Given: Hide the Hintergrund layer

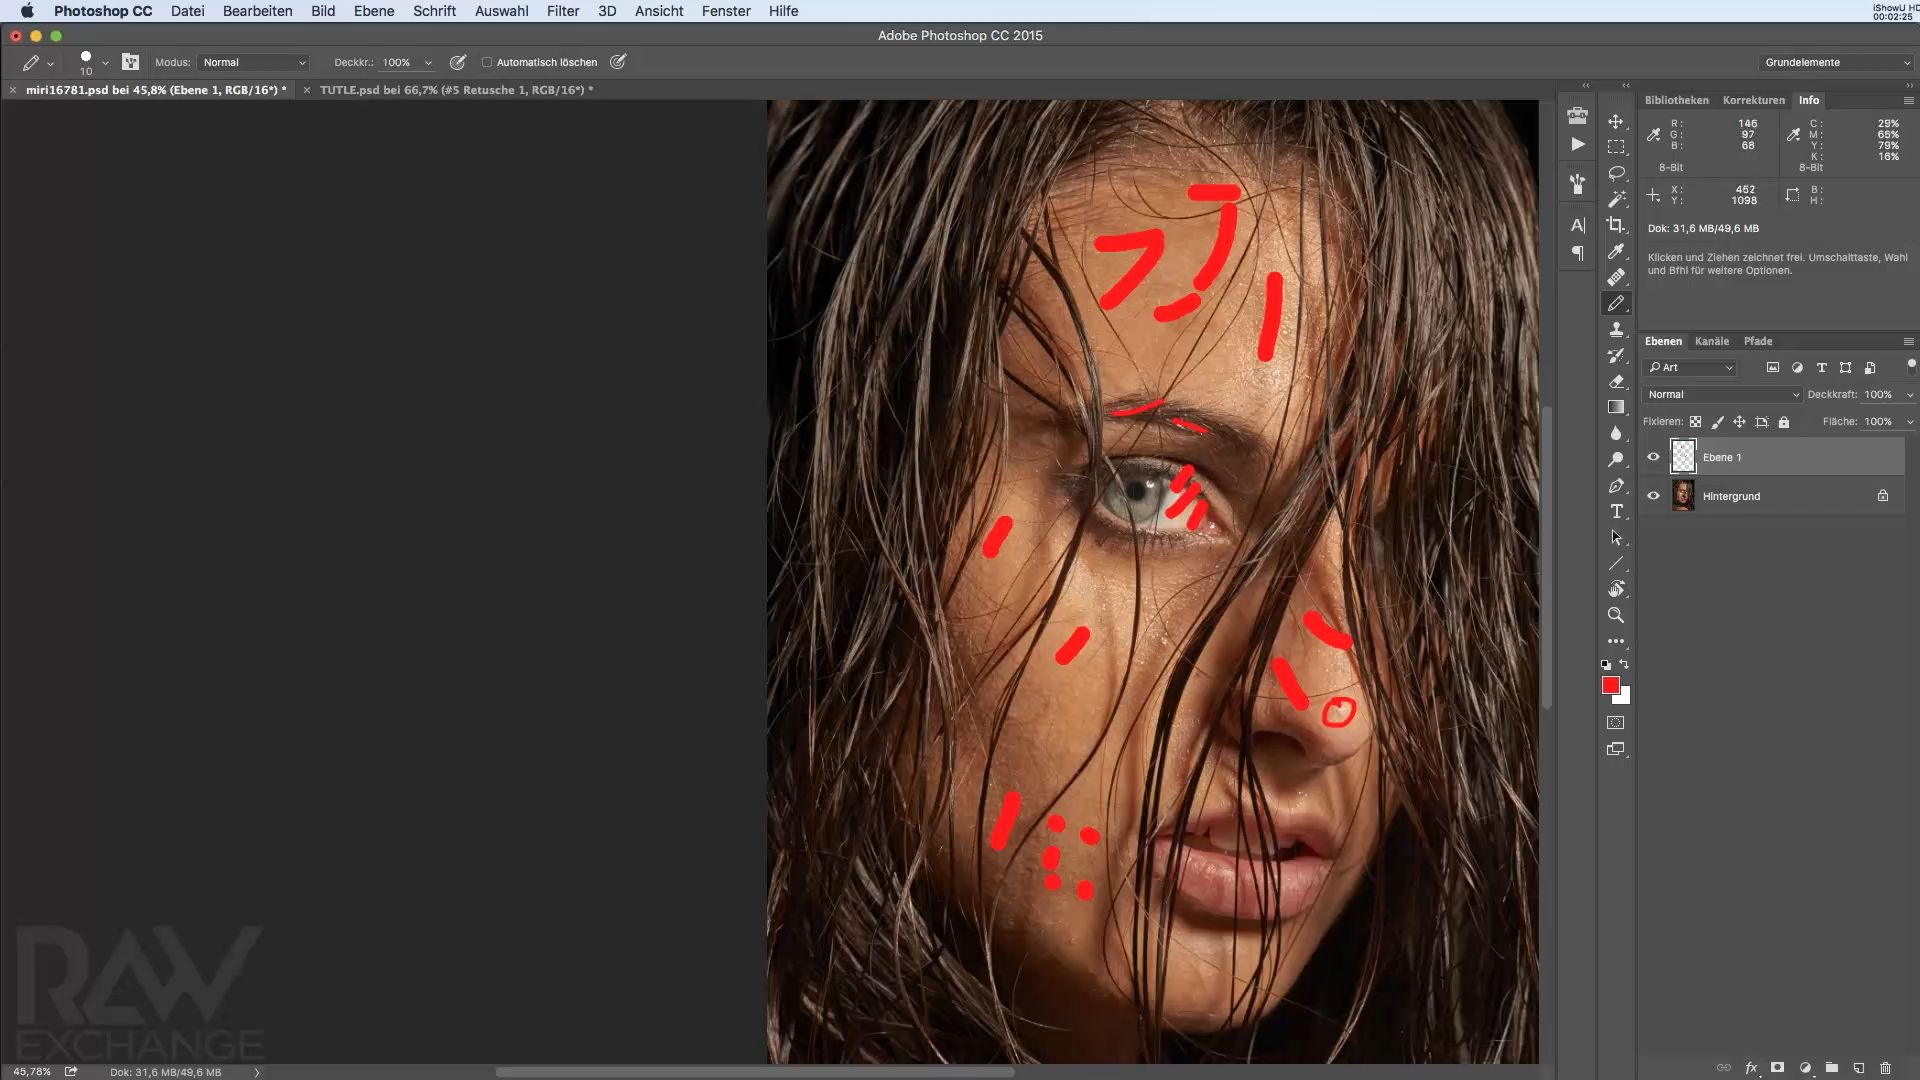Looking at the screenshot, I should coord(1653,496).
